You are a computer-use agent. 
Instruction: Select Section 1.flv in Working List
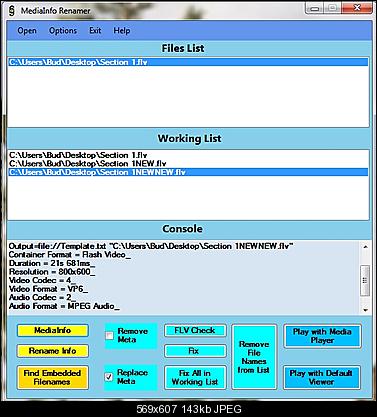(188, 155)
